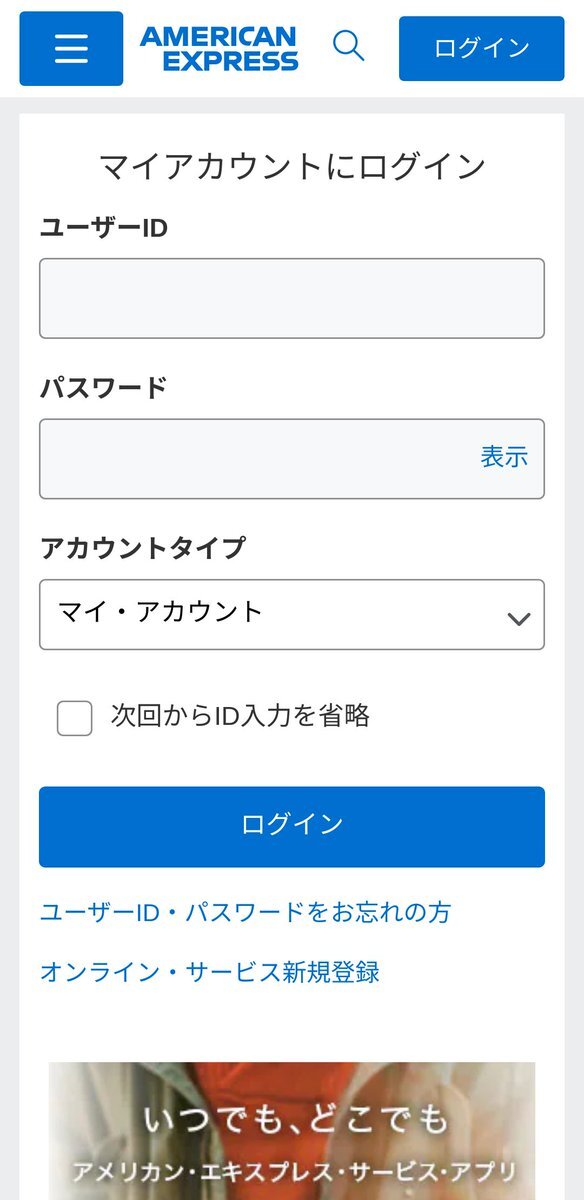The width and height of the screenshot is (584, 1200).
Task: Expand the account type chevron arrow
Action: [x=518, y=618]
